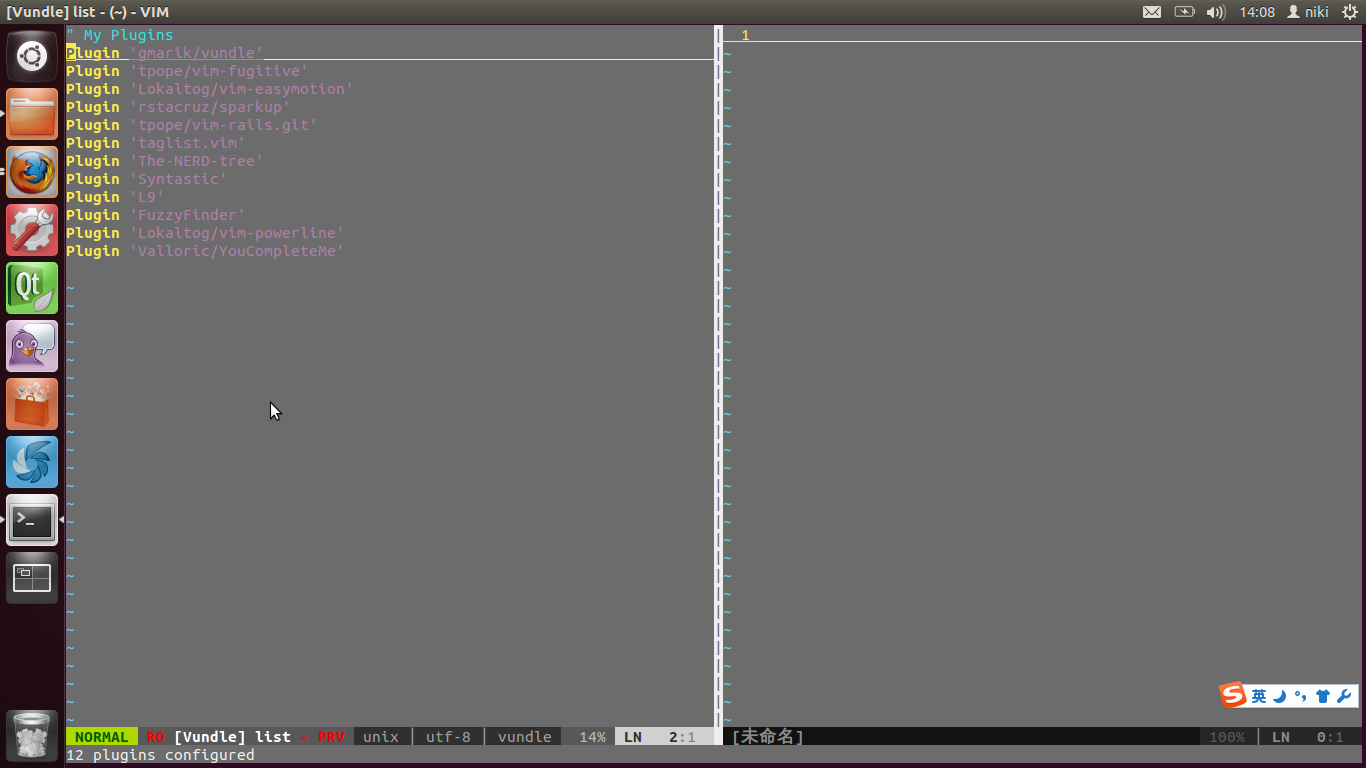Screen dimensions: 1366x768
Task: Click the PRV flag in statusline
Action: 331,737
